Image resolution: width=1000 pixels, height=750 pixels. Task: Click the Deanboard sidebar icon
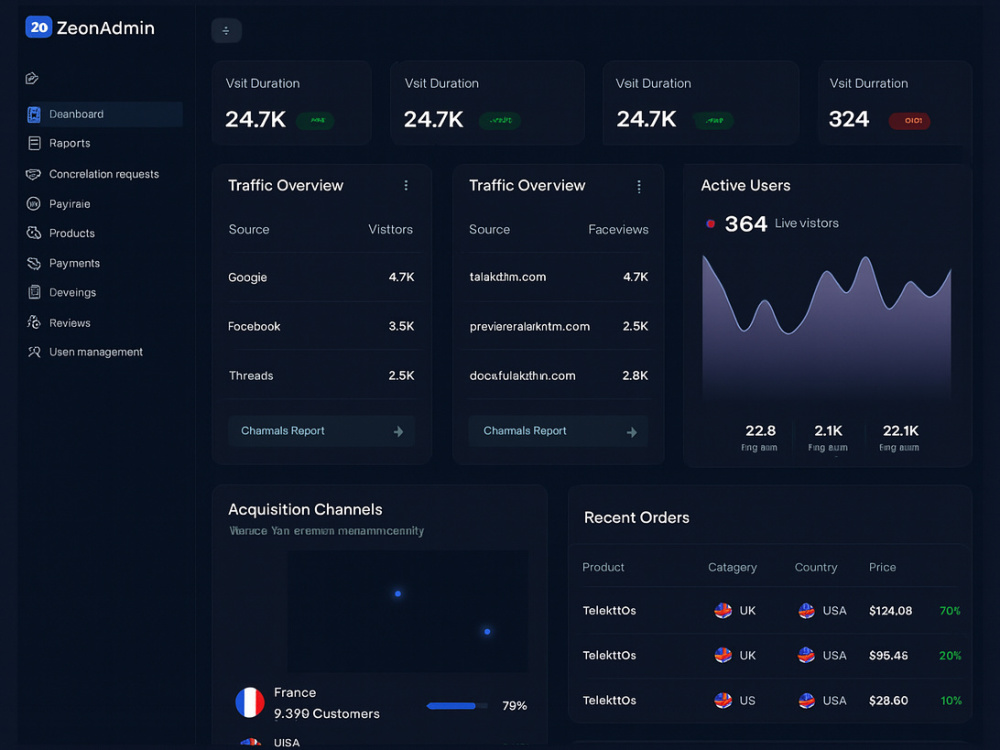pos(34,114)
